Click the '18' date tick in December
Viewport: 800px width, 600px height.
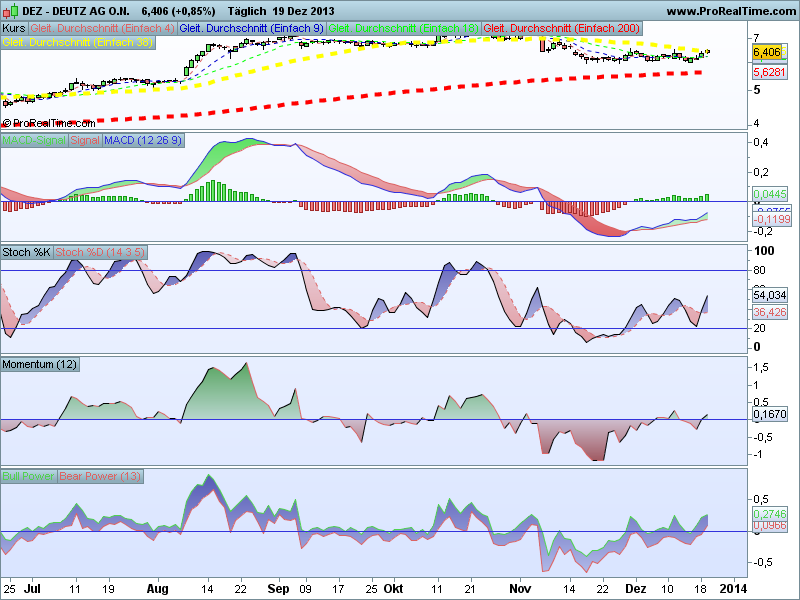(701, 589)
